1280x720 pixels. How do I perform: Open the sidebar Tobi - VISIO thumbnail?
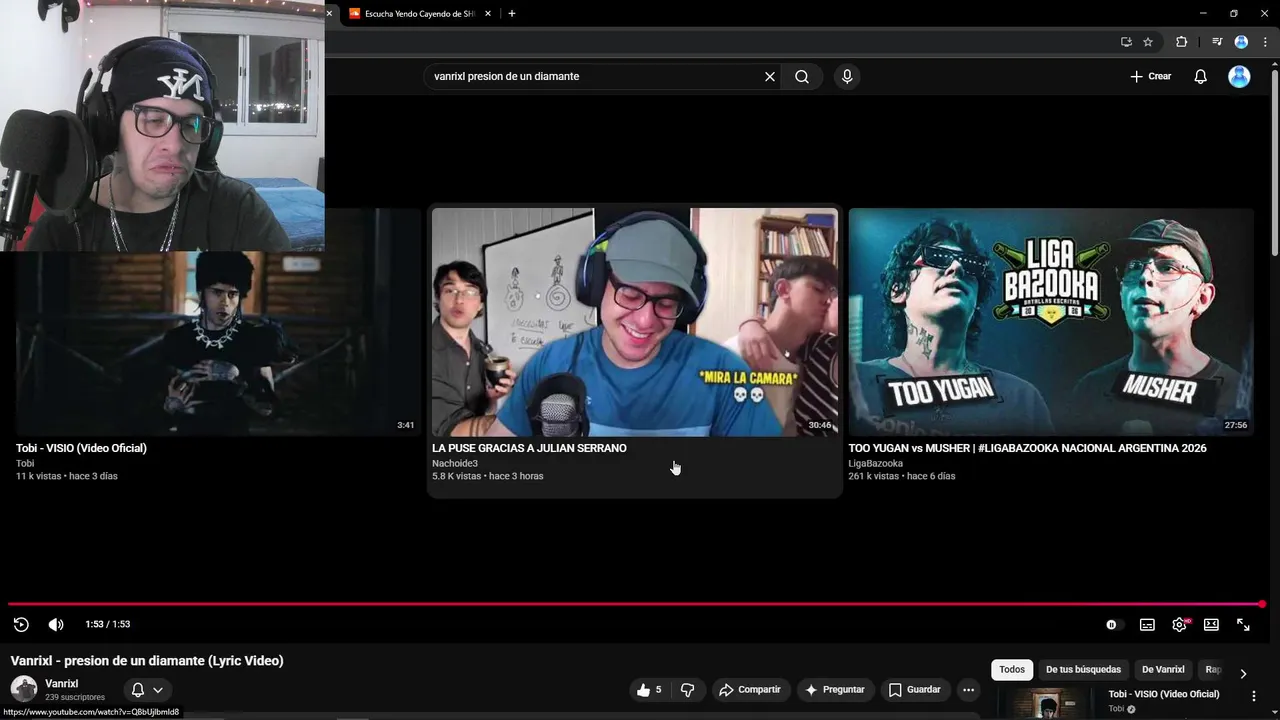coord(1047,704)
